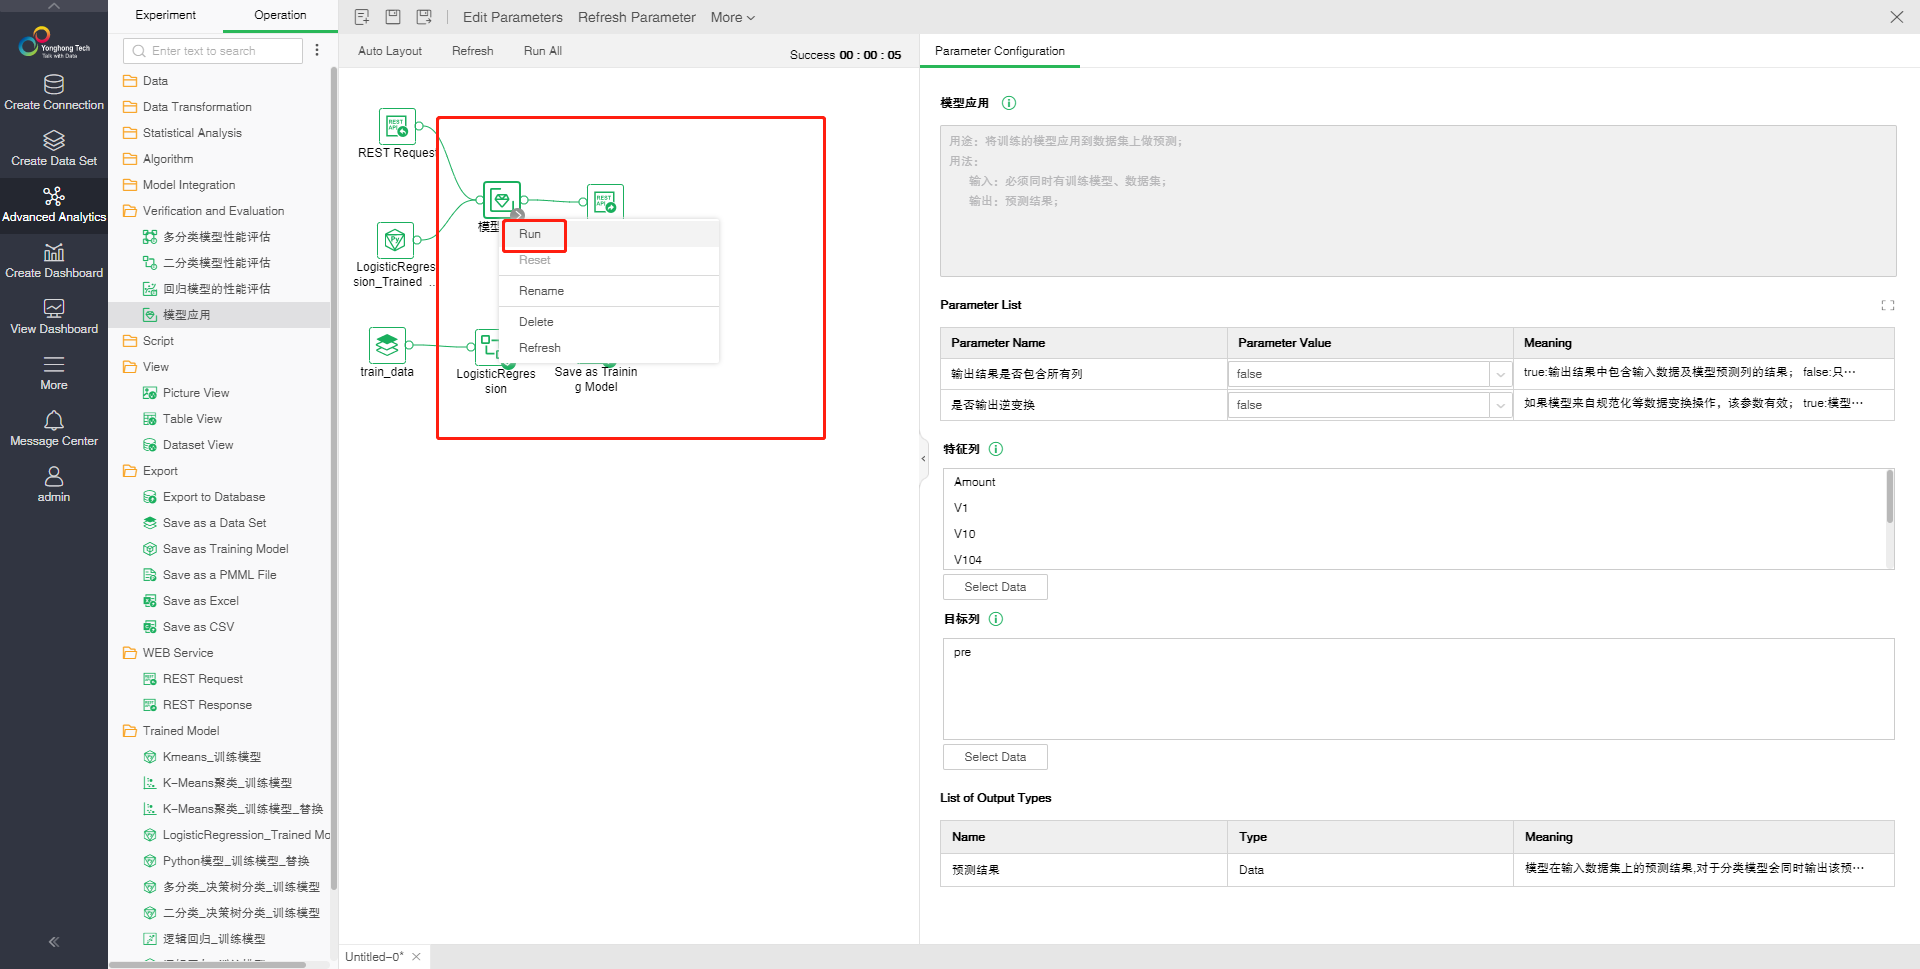Click the save-as toolbar icon
Viewport: 1920px width, 969px height.
pos(424,17)
